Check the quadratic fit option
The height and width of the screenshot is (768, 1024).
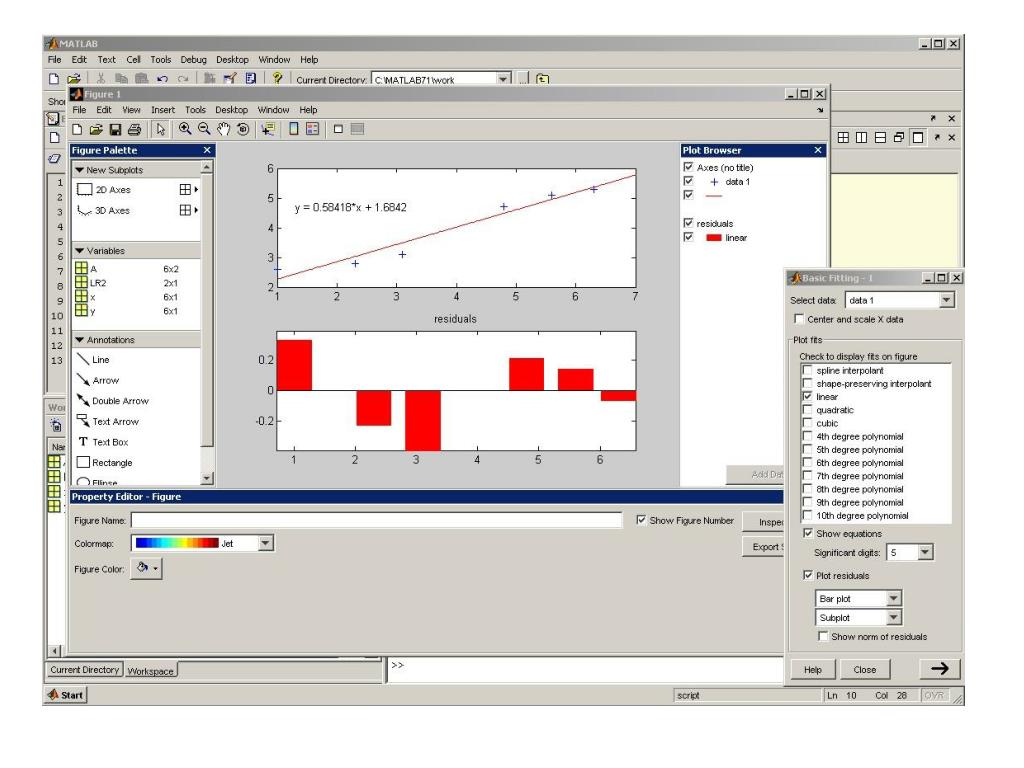tap(808, 409)
